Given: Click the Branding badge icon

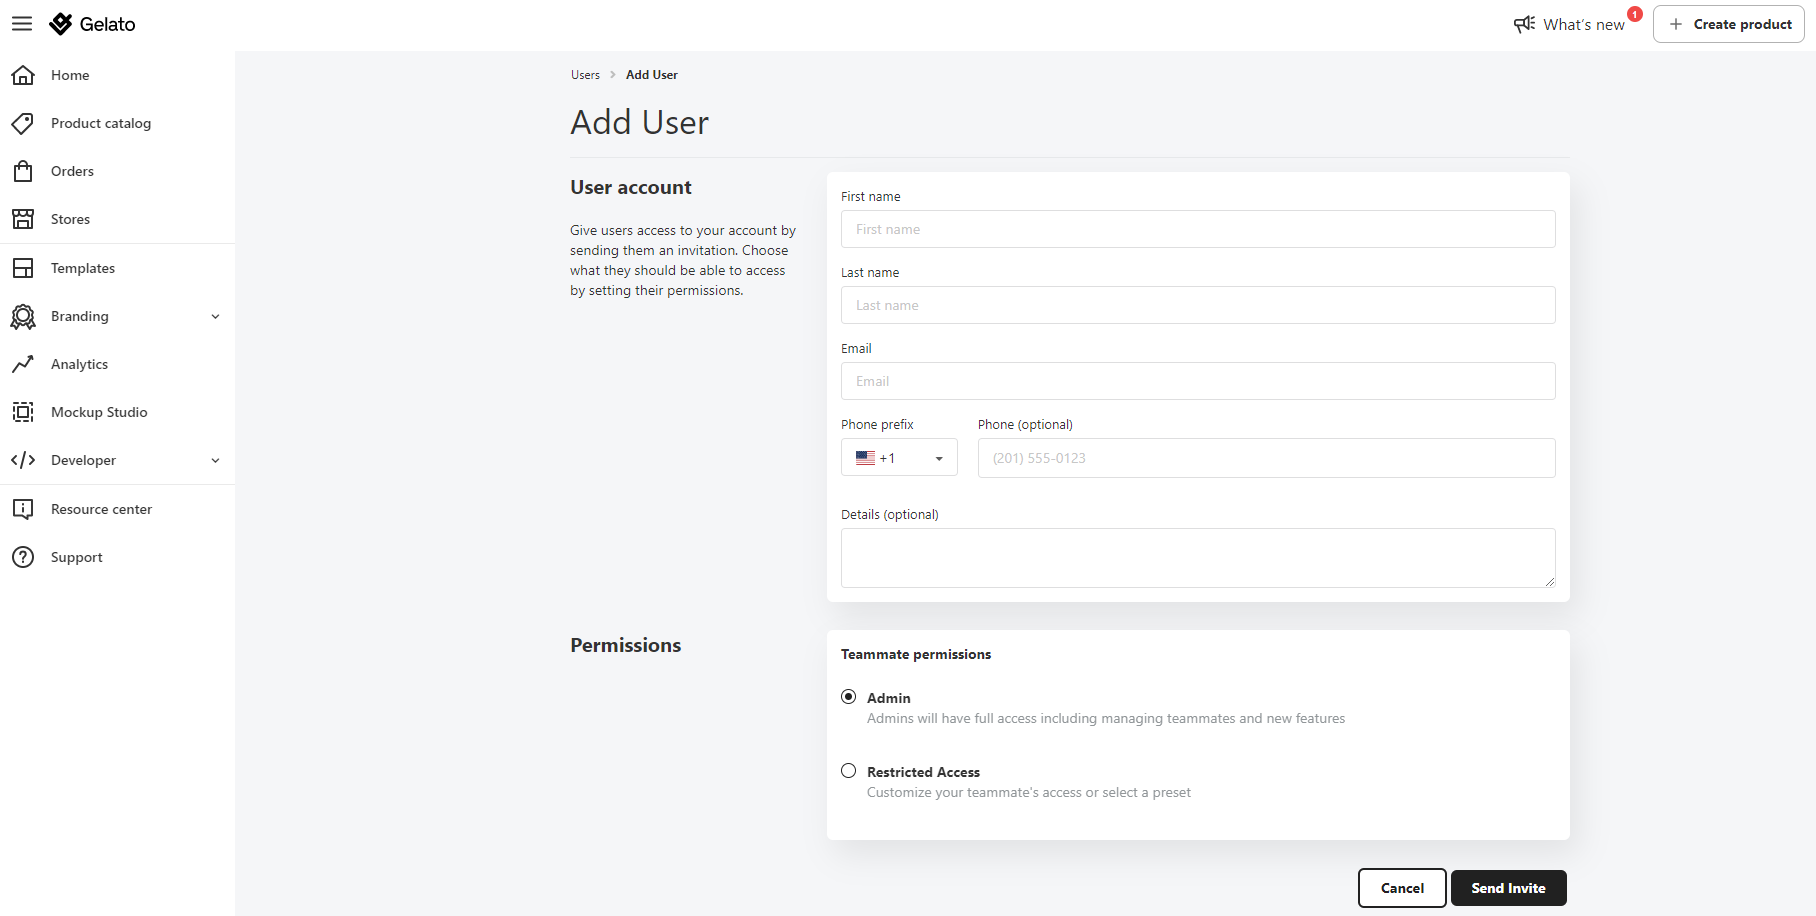Looking at the screenshot, I should click(x=23, y=317).
